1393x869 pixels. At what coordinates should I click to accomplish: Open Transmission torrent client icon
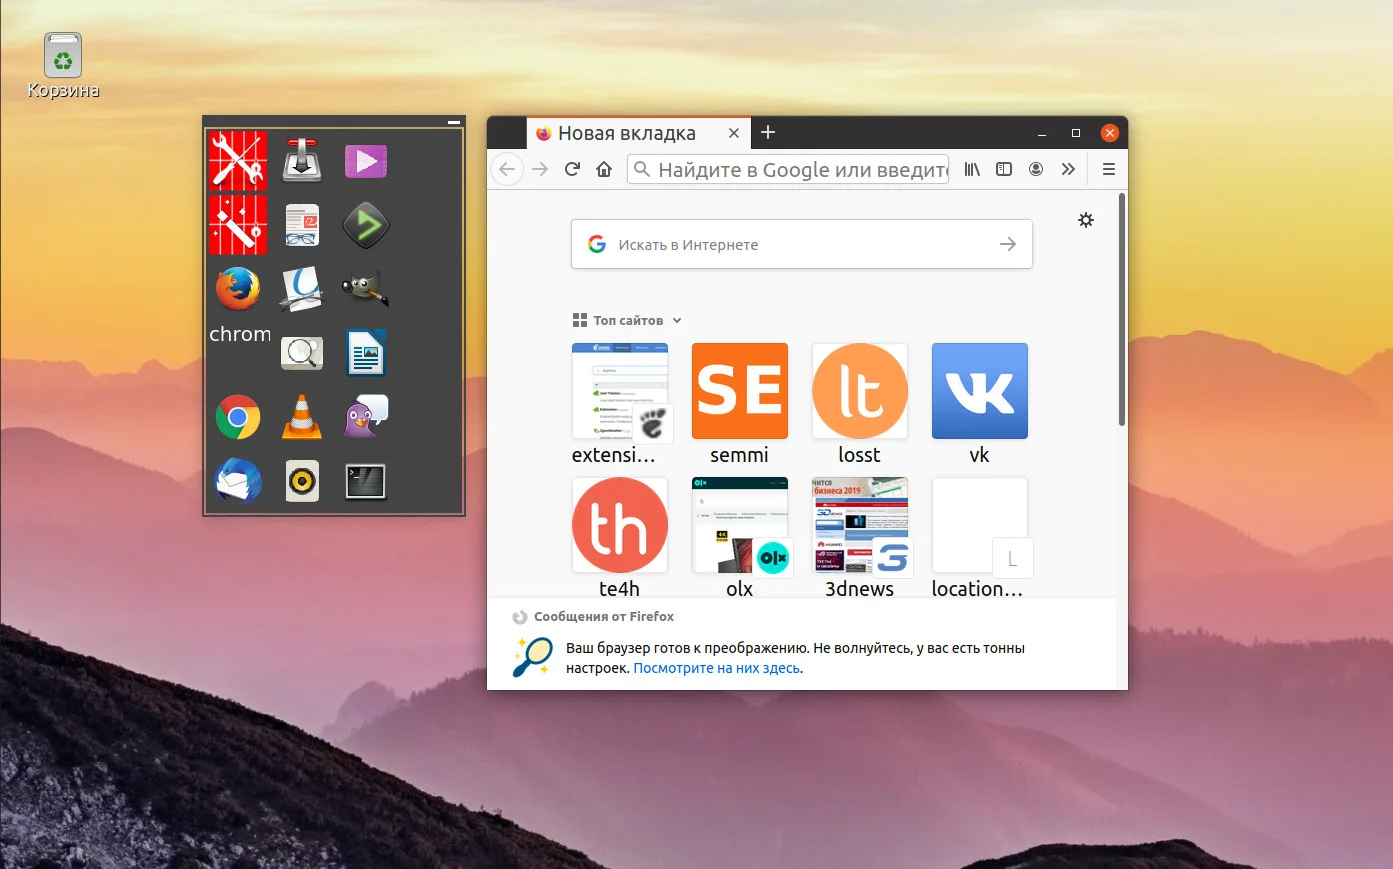302,160
